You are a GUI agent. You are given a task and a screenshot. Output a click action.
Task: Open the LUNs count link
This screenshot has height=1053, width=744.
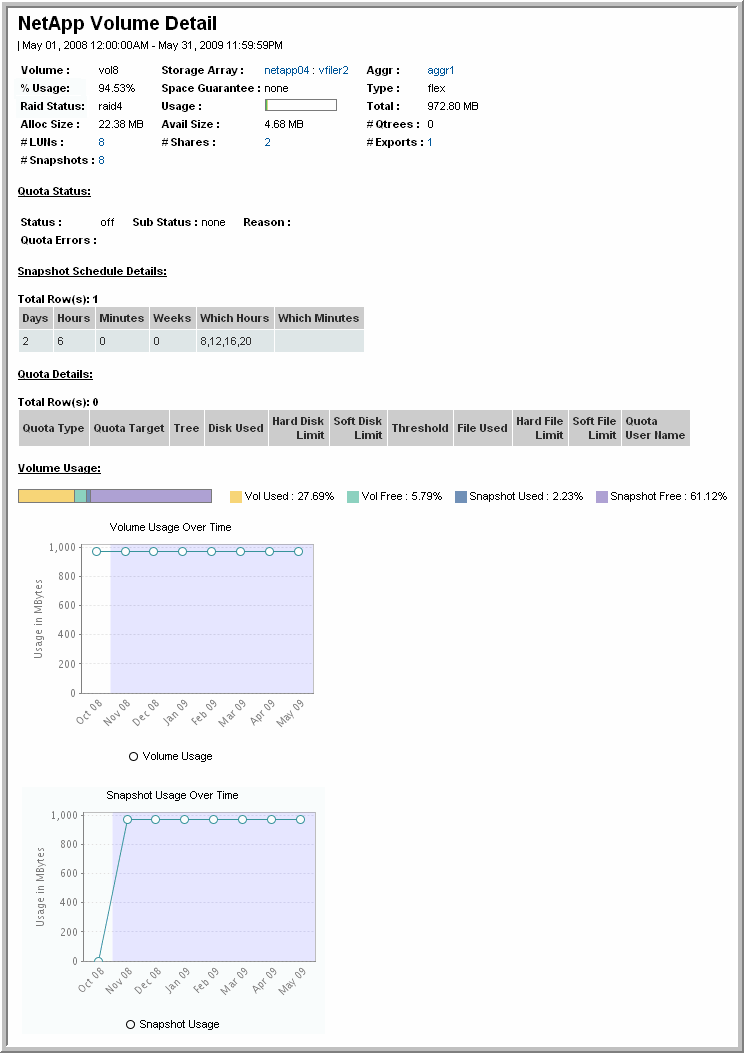[101, 142]
